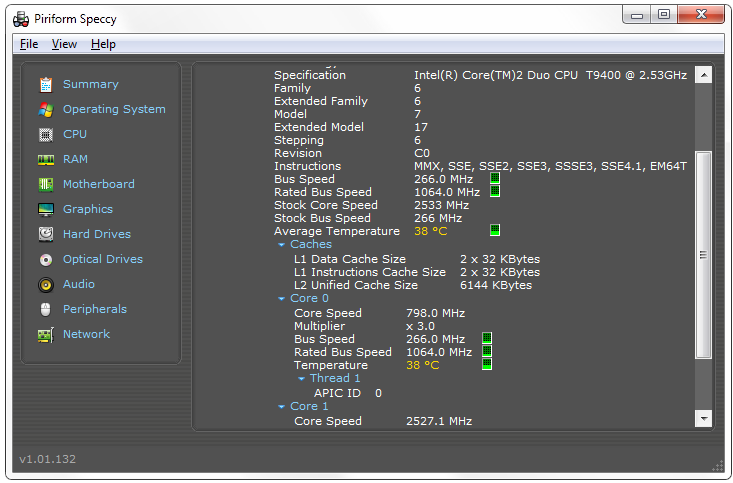Click the Specification processor name text

click(x=550, y=75)
